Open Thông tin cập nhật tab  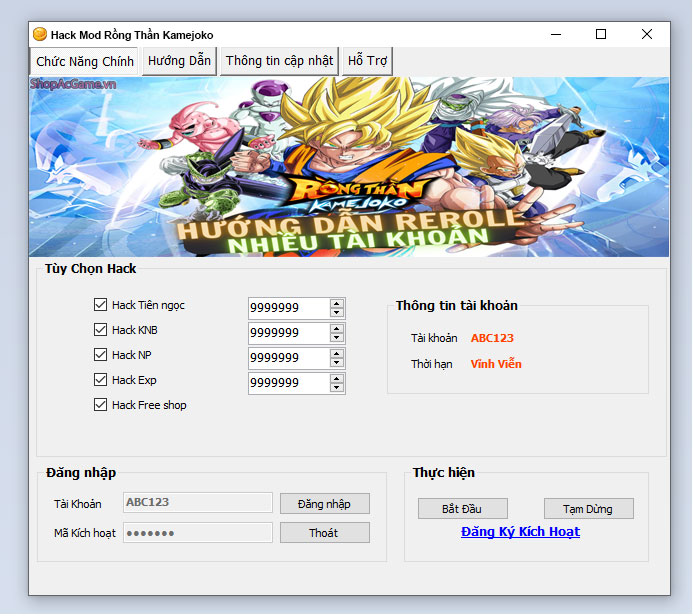coord(279,61)
